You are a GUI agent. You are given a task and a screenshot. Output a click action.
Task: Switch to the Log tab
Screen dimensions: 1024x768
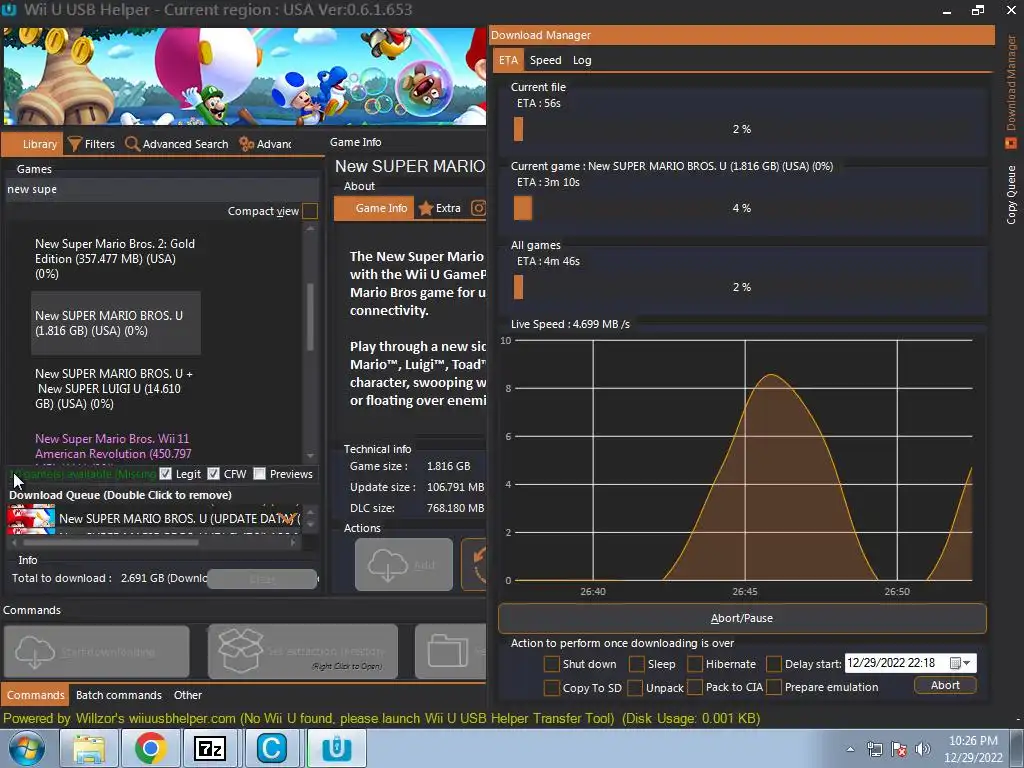(582, 60)
